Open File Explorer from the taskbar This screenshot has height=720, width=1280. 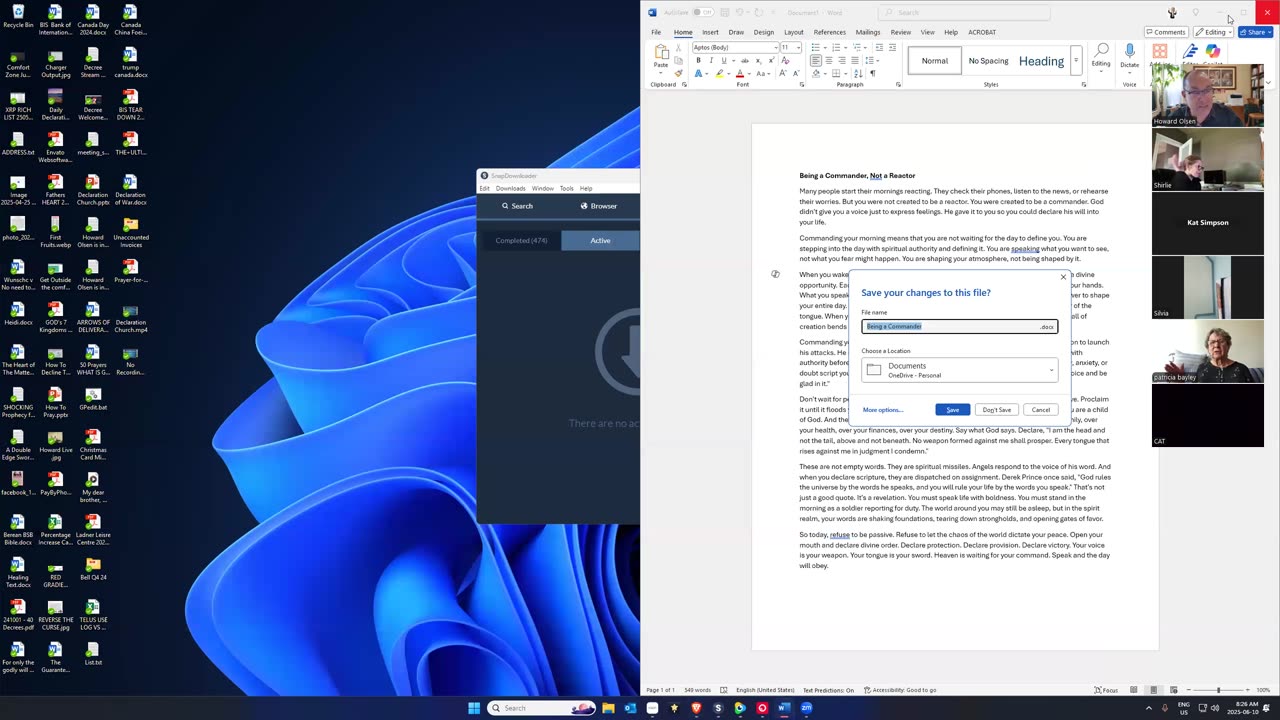[x=608, y=708]
